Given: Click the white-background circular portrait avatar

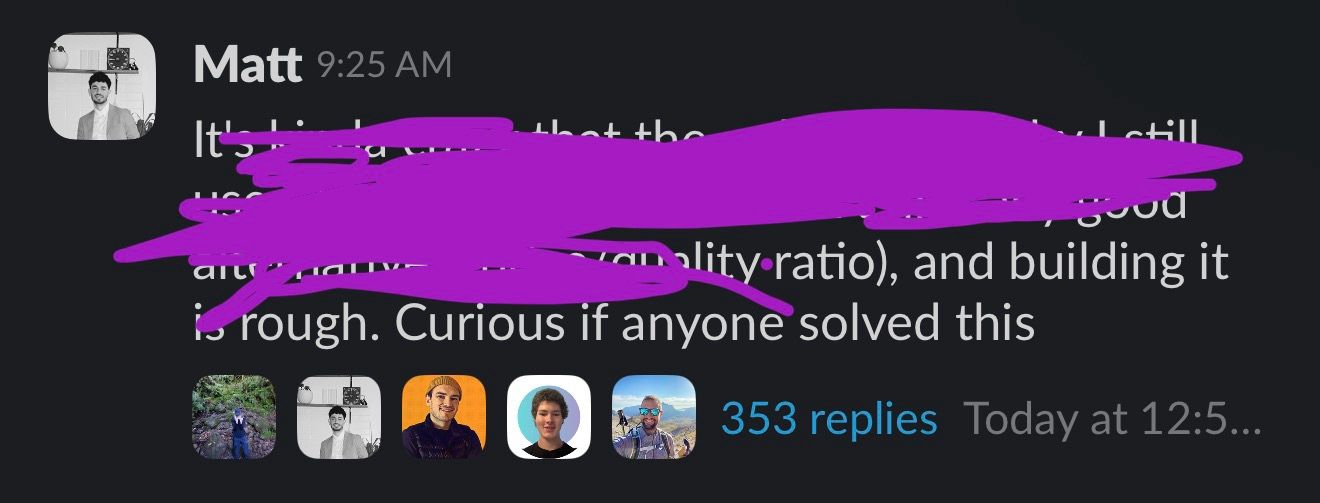Looking at the screenshot, I should pyautogui.click(x=549, y=417).
